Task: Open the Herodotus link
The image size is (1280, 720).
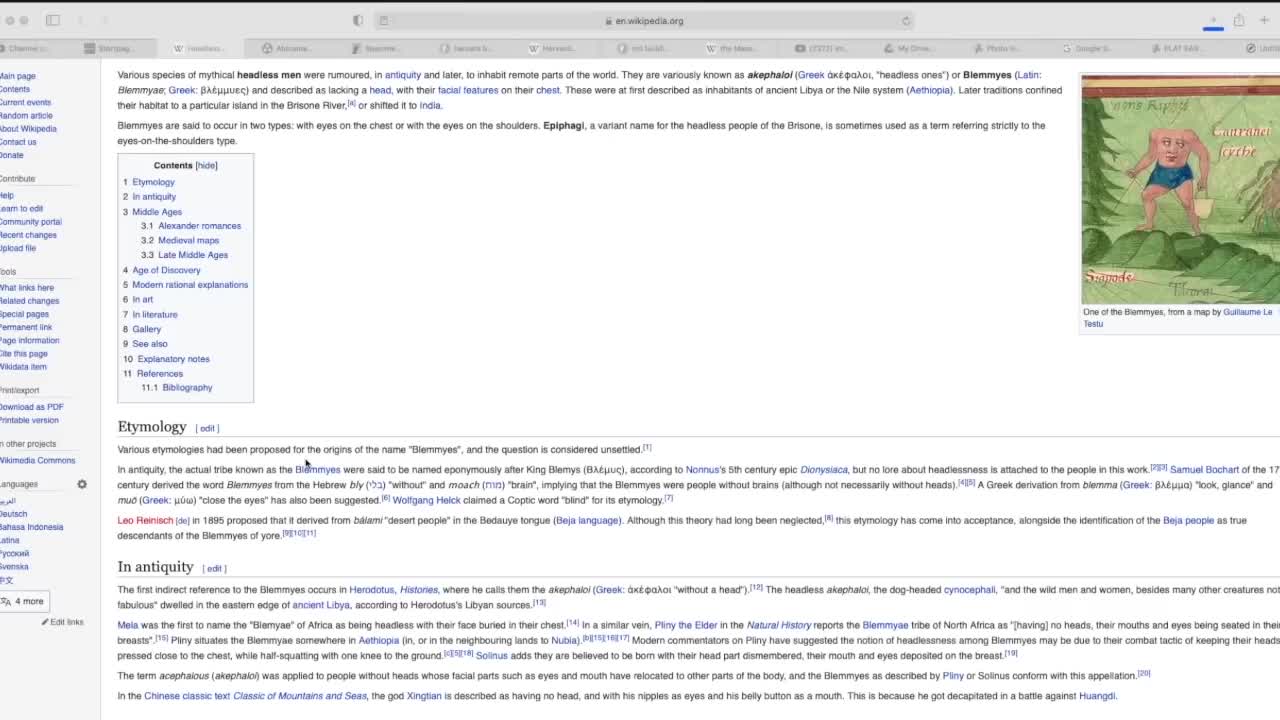Action: 371,590
